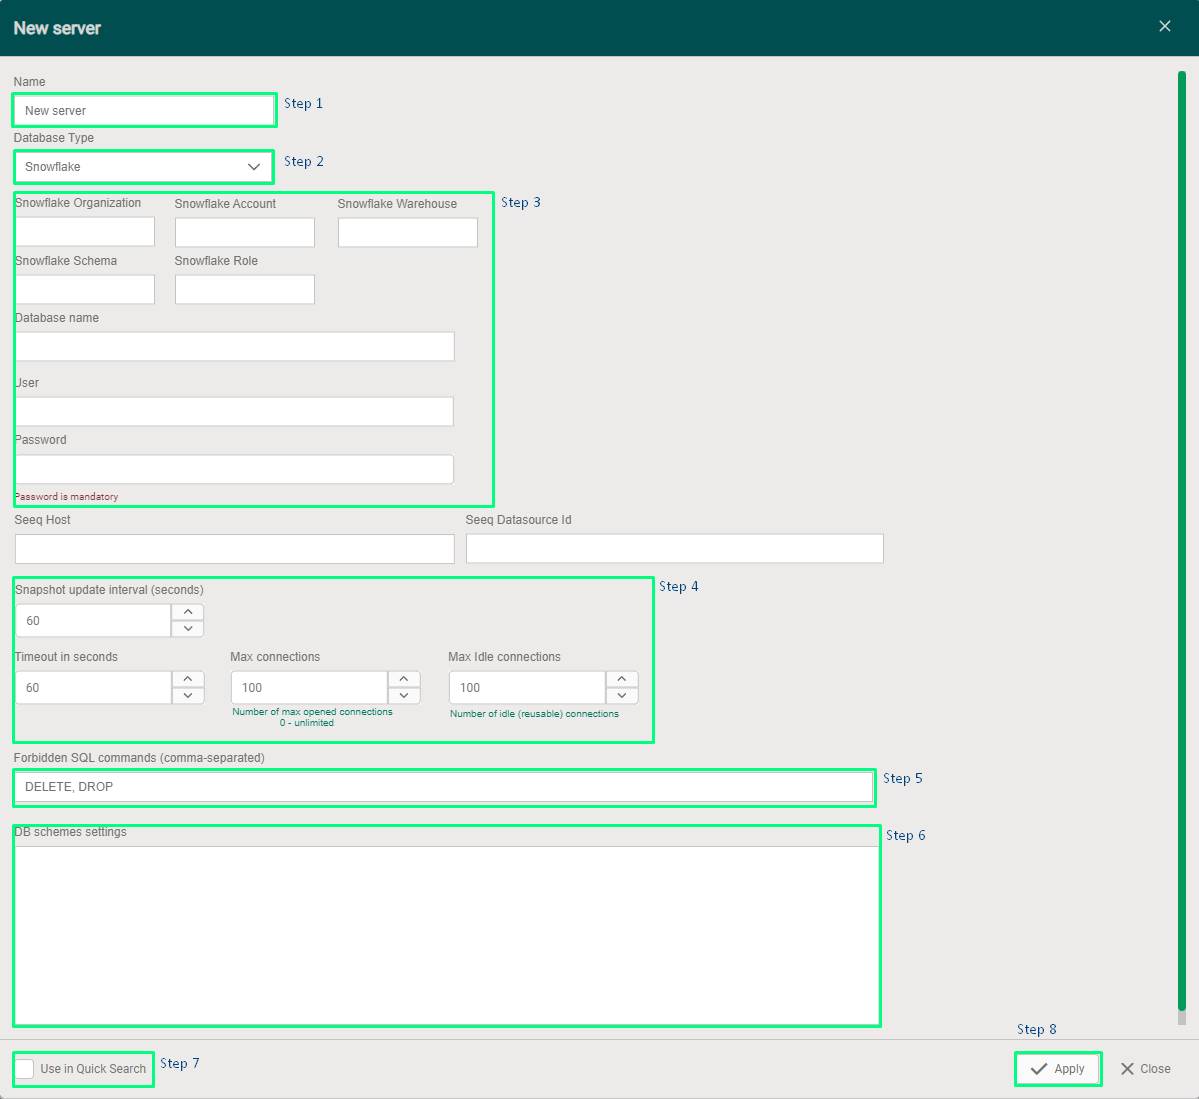Decrease the Timeout in seconds value
This screenshot has width=1199, height=1099.
[188, 696]
